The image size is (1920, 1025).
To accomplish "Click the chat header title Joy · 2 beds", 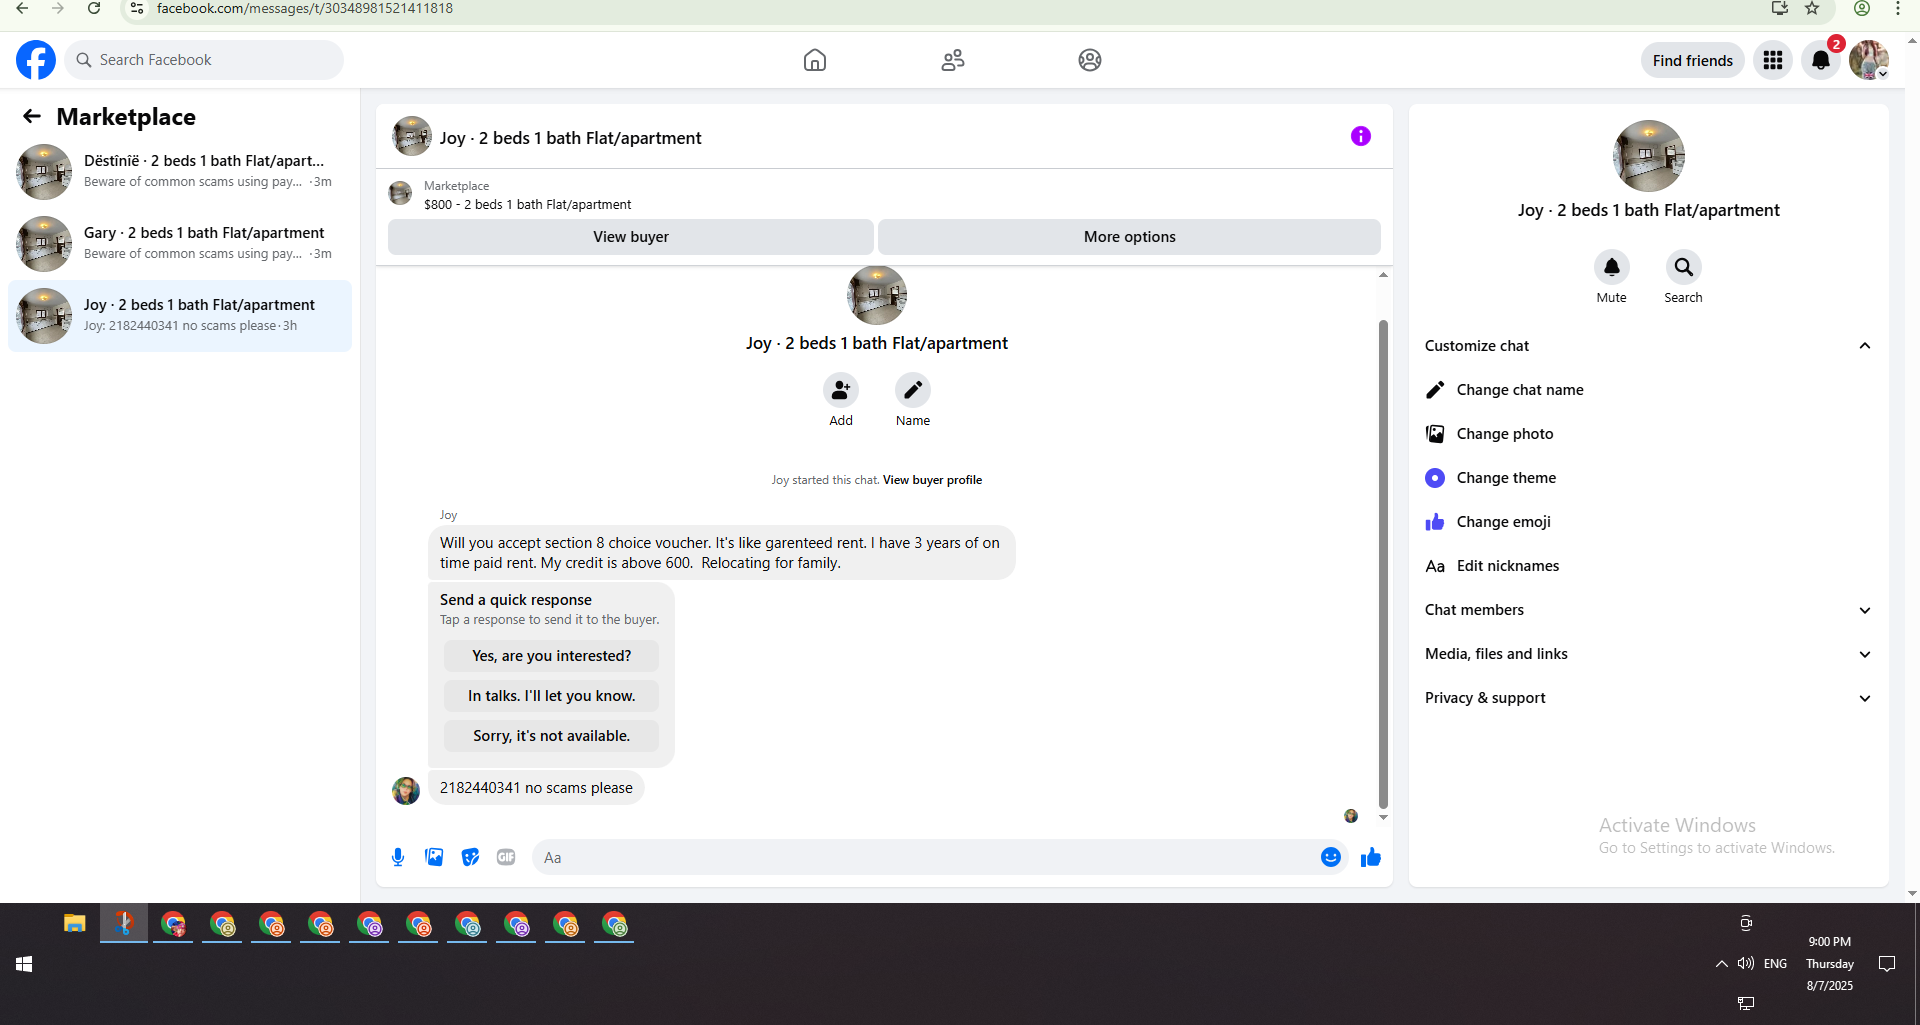I will point(571,138).
